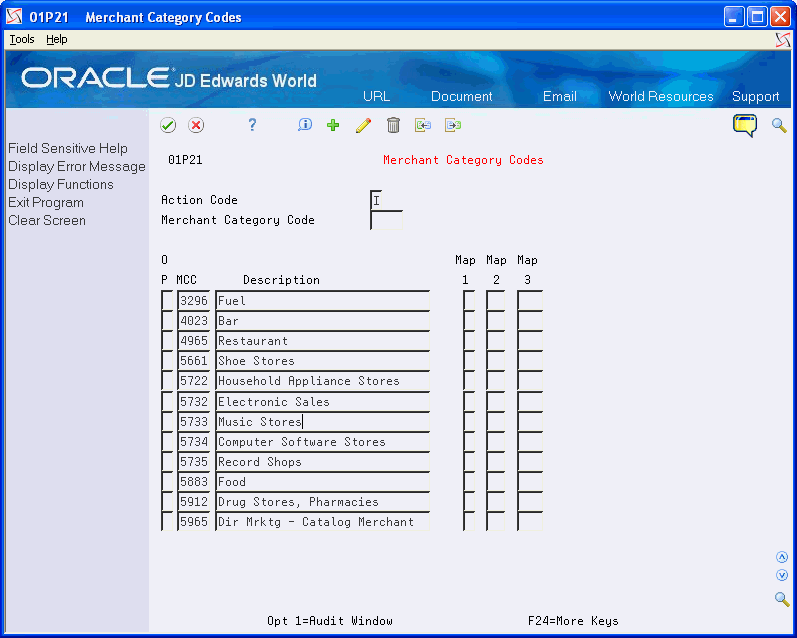Screen dimensions: 797x638
Task: Click the Document link in banner
Action: point(462,96)
